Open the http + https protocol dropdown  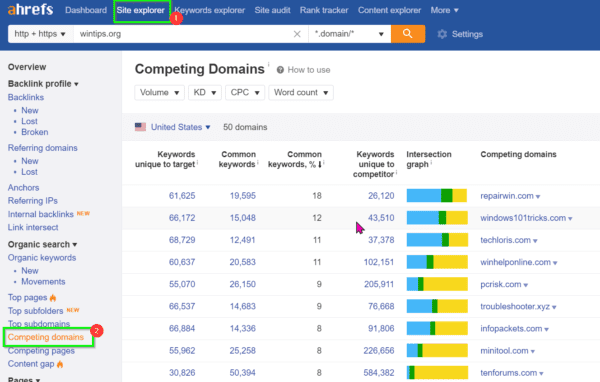[40, 34]
